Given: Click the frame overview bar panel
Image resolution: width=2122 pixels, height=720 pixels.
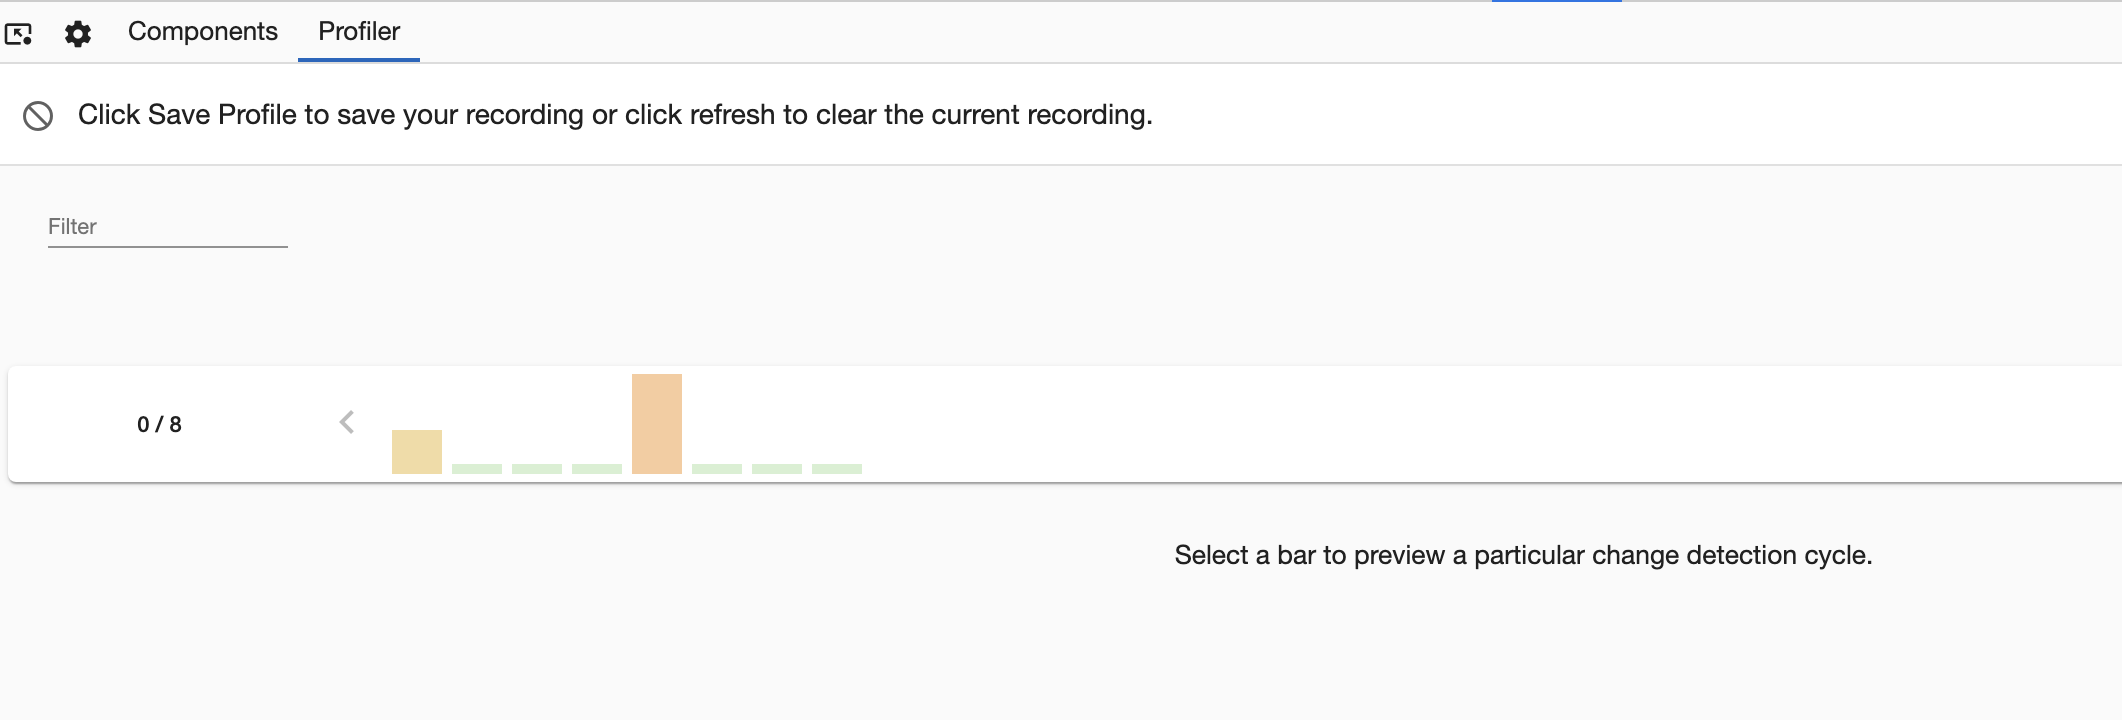Looking at the screenshot, I should pos(1400,422).
